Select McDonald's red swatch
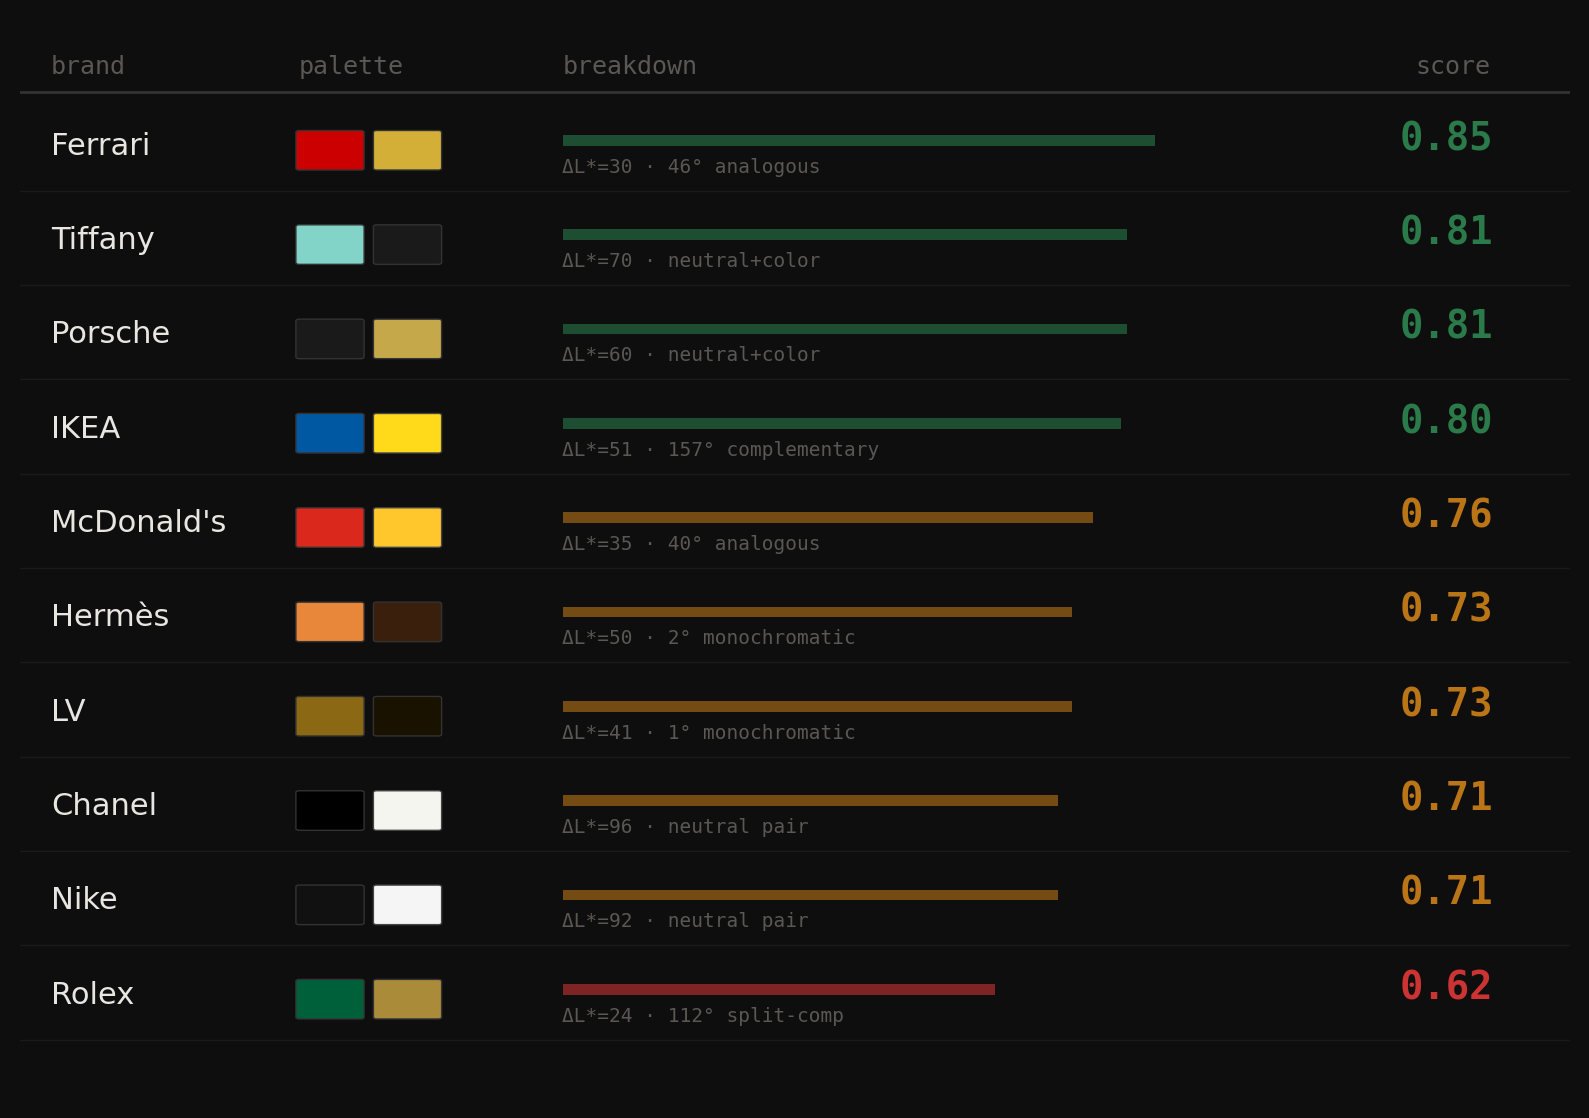Screen dimensions: 1589x1118 tap(330, 527)
